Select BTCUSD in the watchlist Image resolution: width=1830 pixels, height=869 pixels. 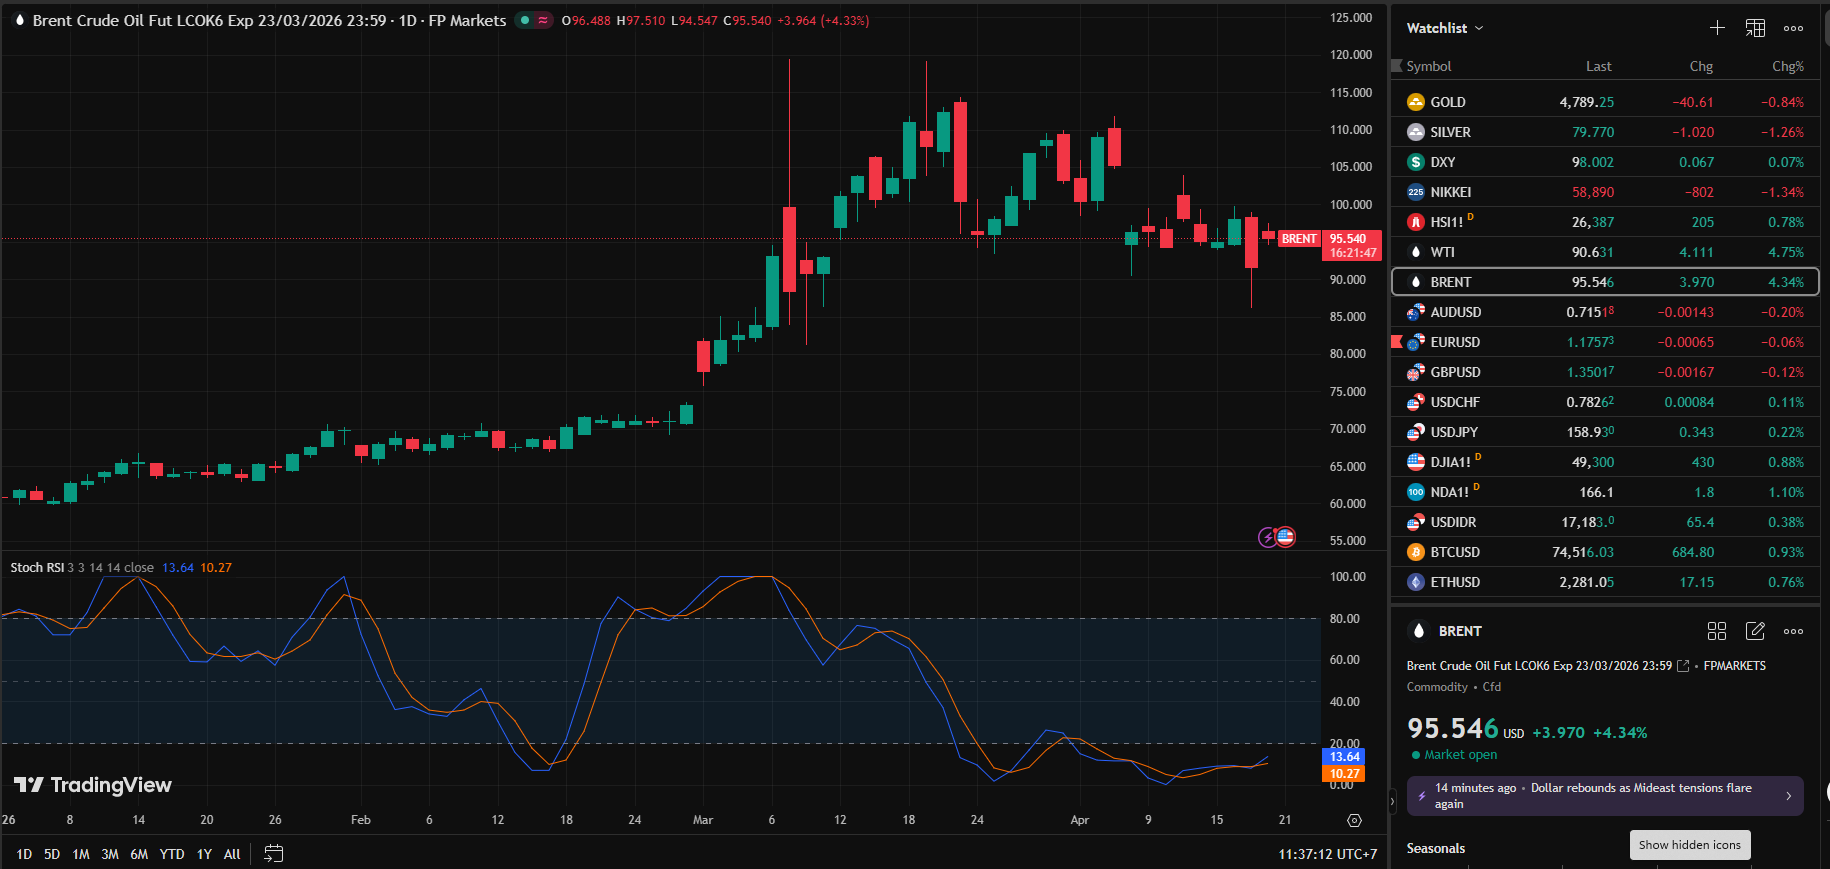[1455, 552]
